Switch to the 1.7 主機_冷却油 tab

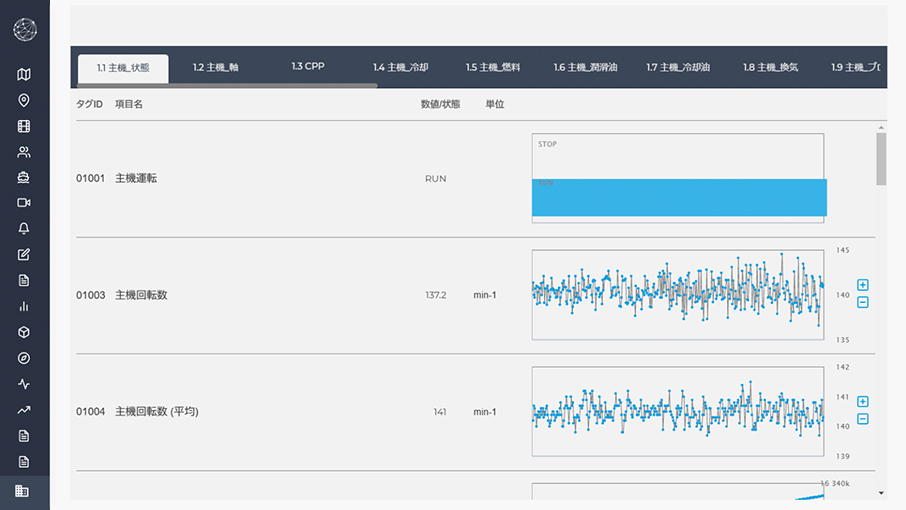click(x=678, y=68)
